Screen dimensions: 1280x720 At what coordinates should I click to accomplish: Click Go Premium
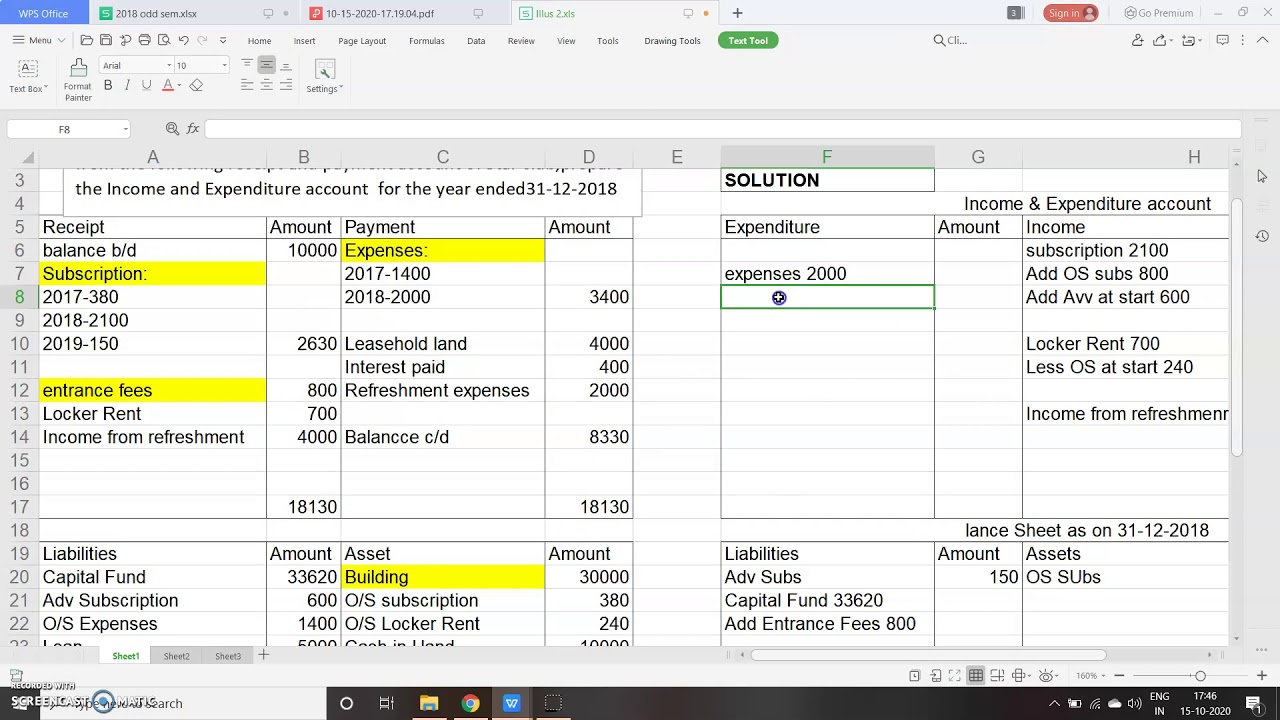1159,13
